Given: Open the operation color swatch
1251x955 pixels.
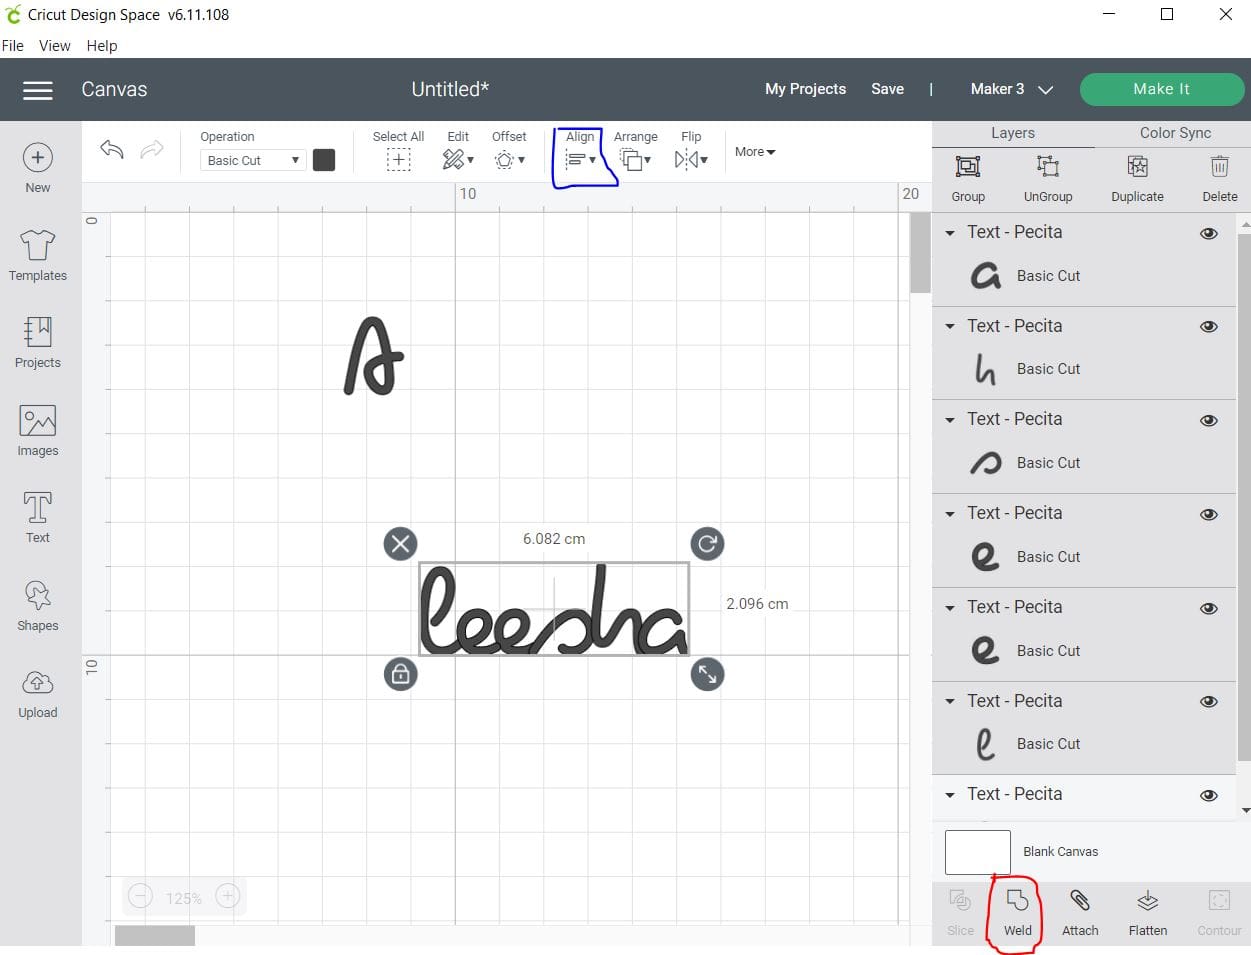Looking at the screenshot, I should pos(324,160).
